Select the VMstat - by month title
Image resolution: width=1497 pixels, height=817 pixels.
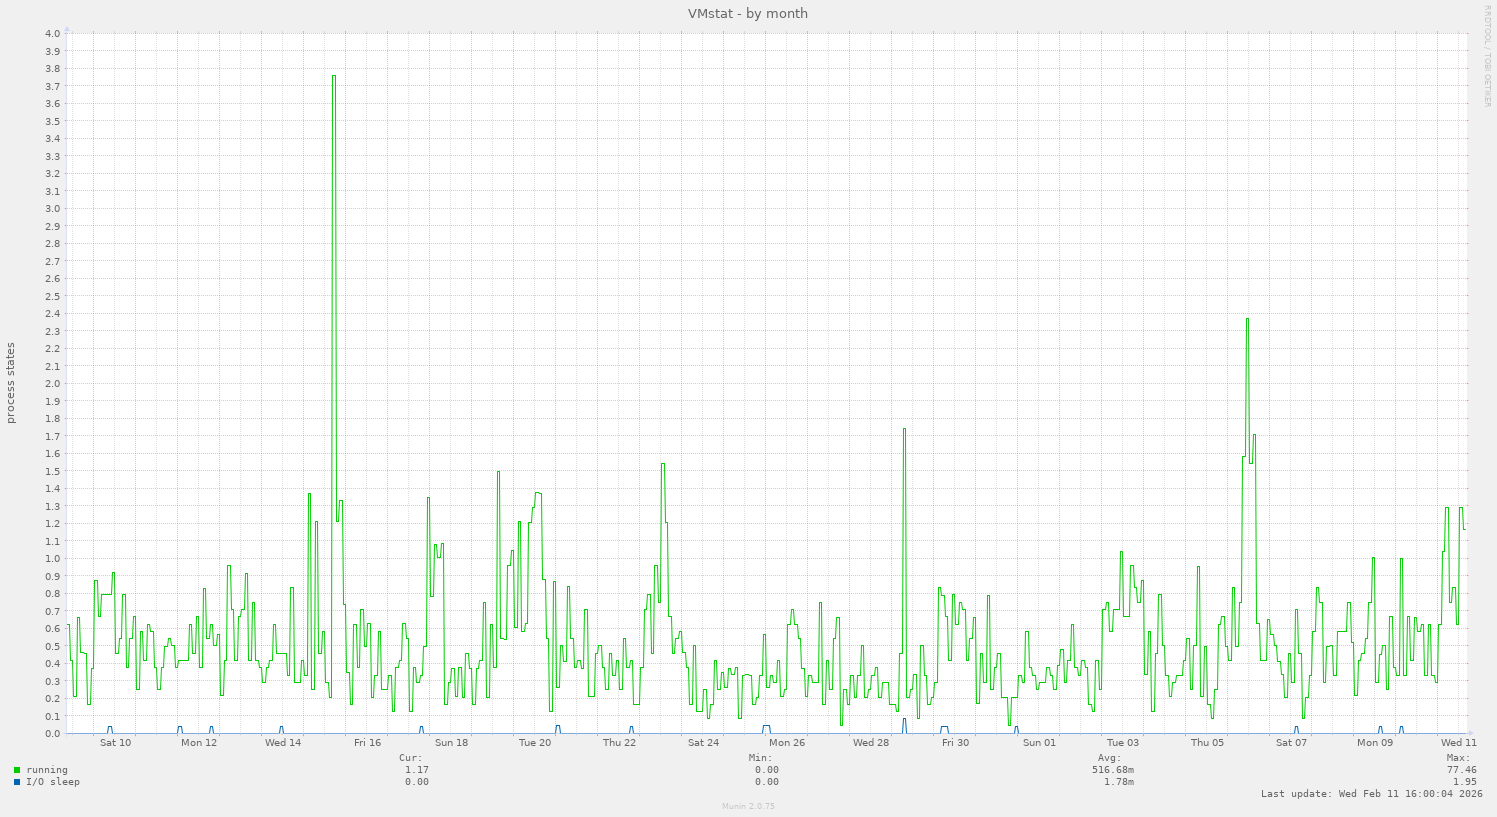point(748,13)
